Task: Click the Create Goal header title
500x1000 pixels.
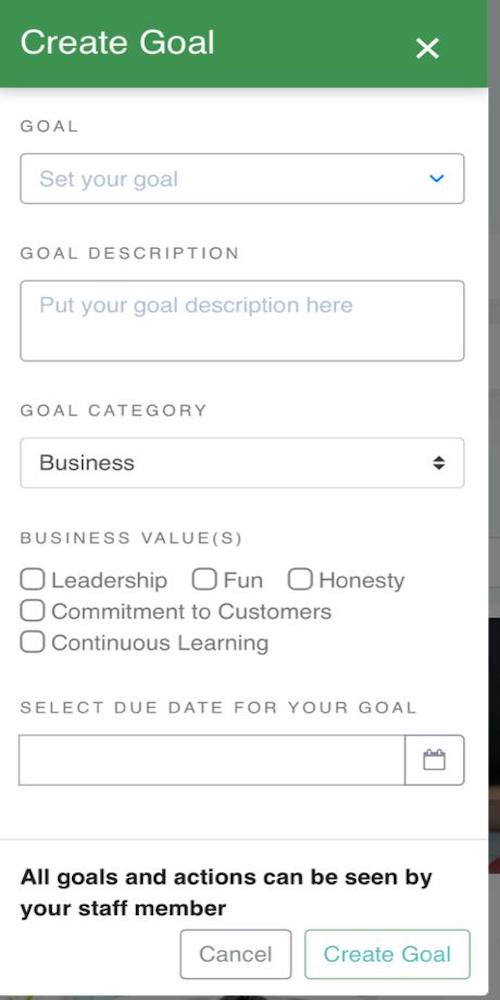Action: click(x=117, y=42)
